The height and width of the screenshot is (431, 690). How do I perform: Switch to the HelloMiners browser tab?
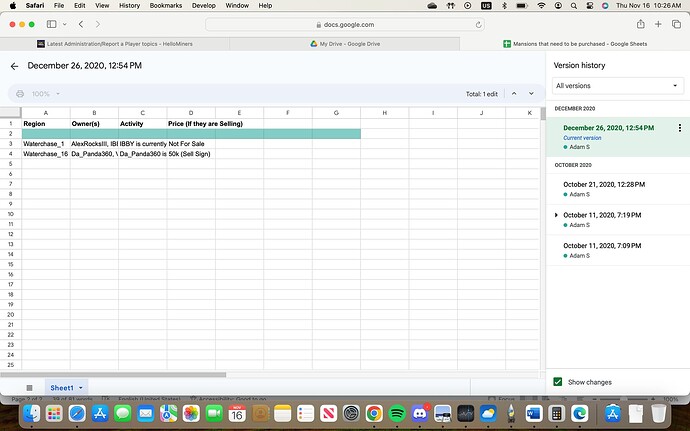coord(115,44)
